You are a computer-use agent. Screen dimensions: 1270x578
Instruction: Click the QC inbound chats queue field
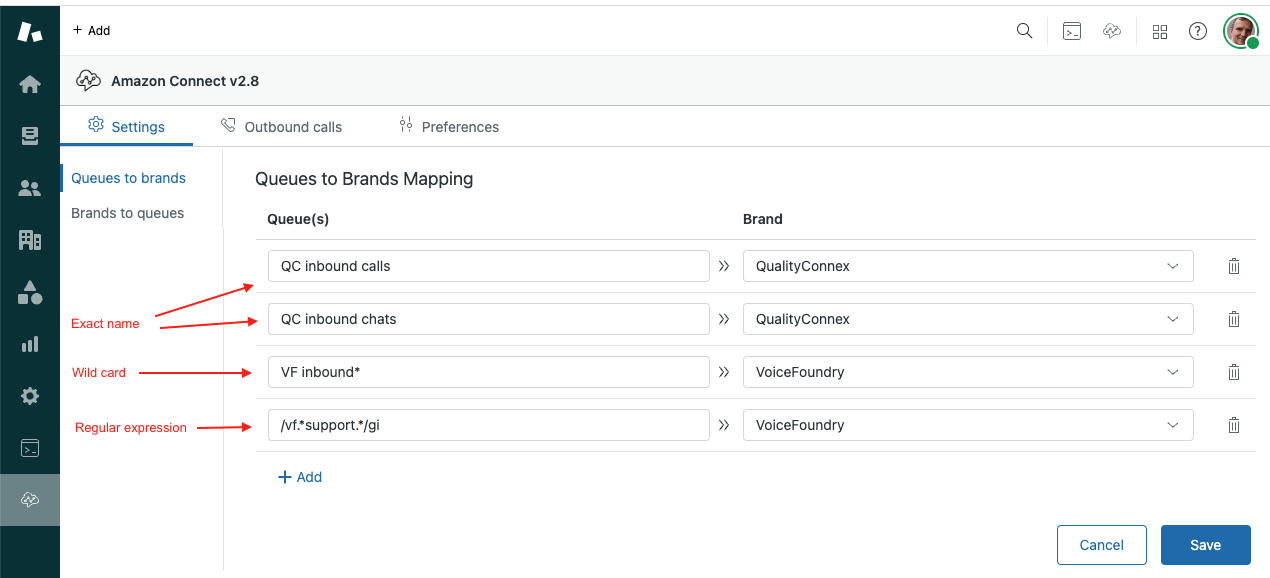[488, 319]
